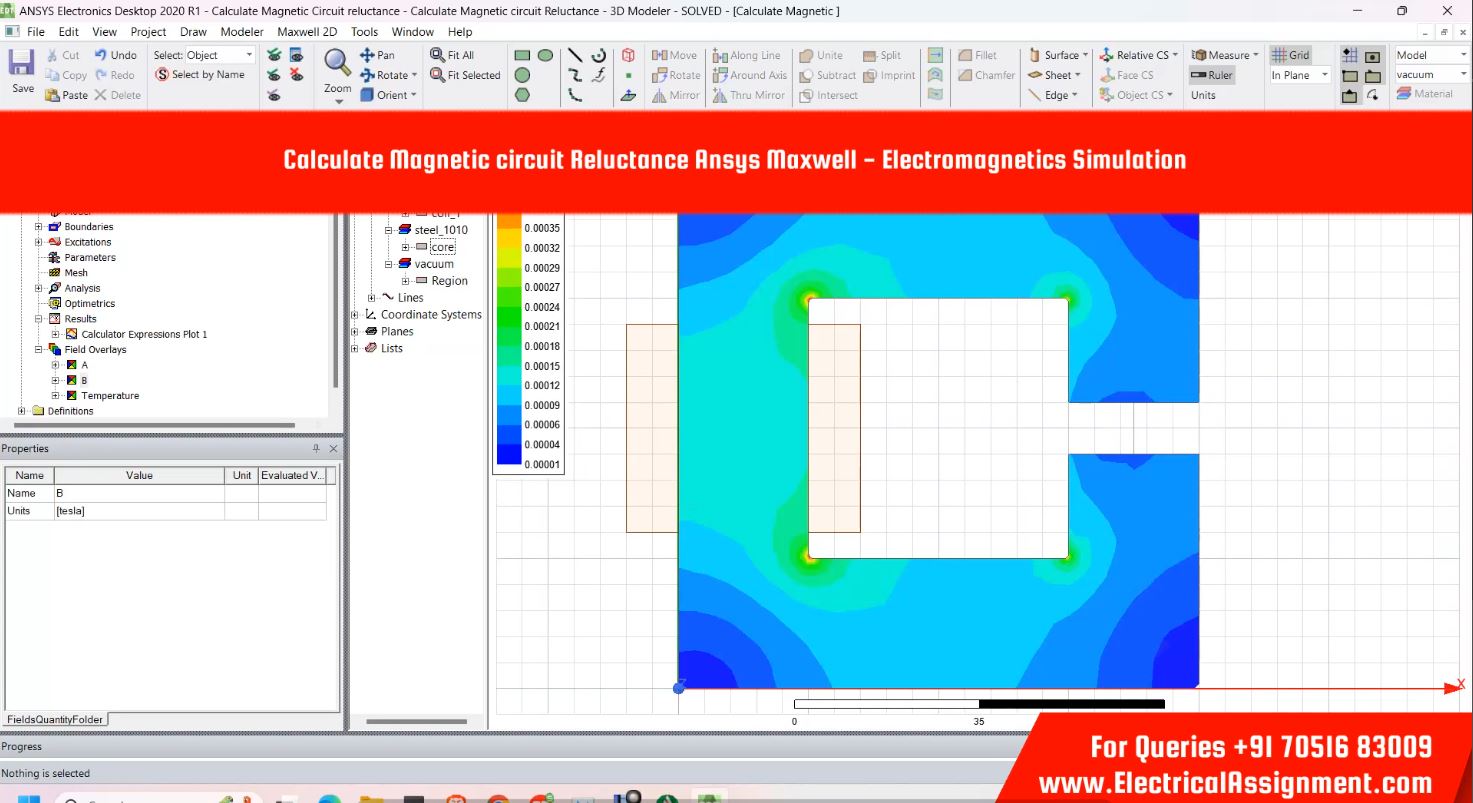Click the Select by Name icon

click(162, 75)
